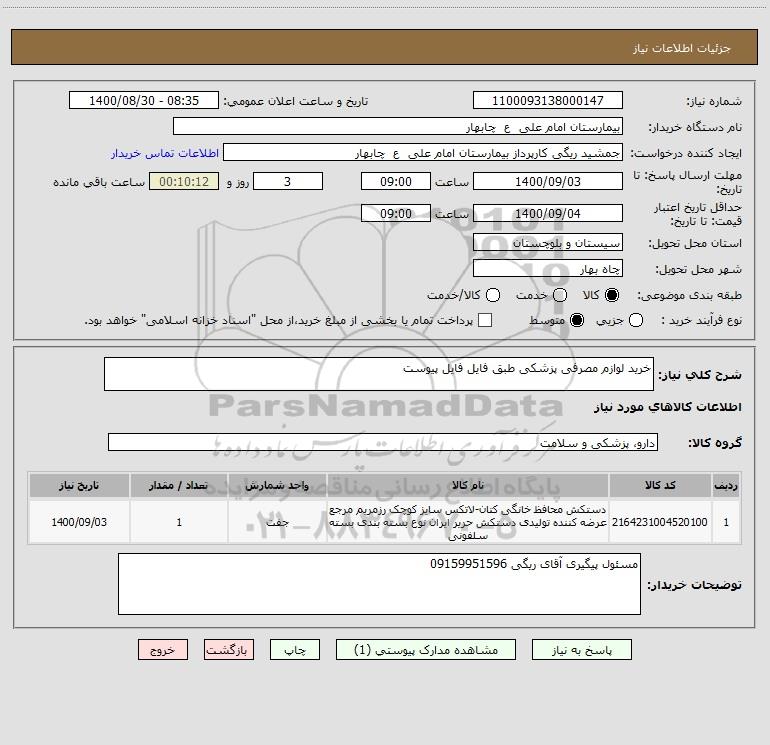
Task: Click the اطلاعات کالاهای مورد نیاز section heading
Action: pos(667,407)
